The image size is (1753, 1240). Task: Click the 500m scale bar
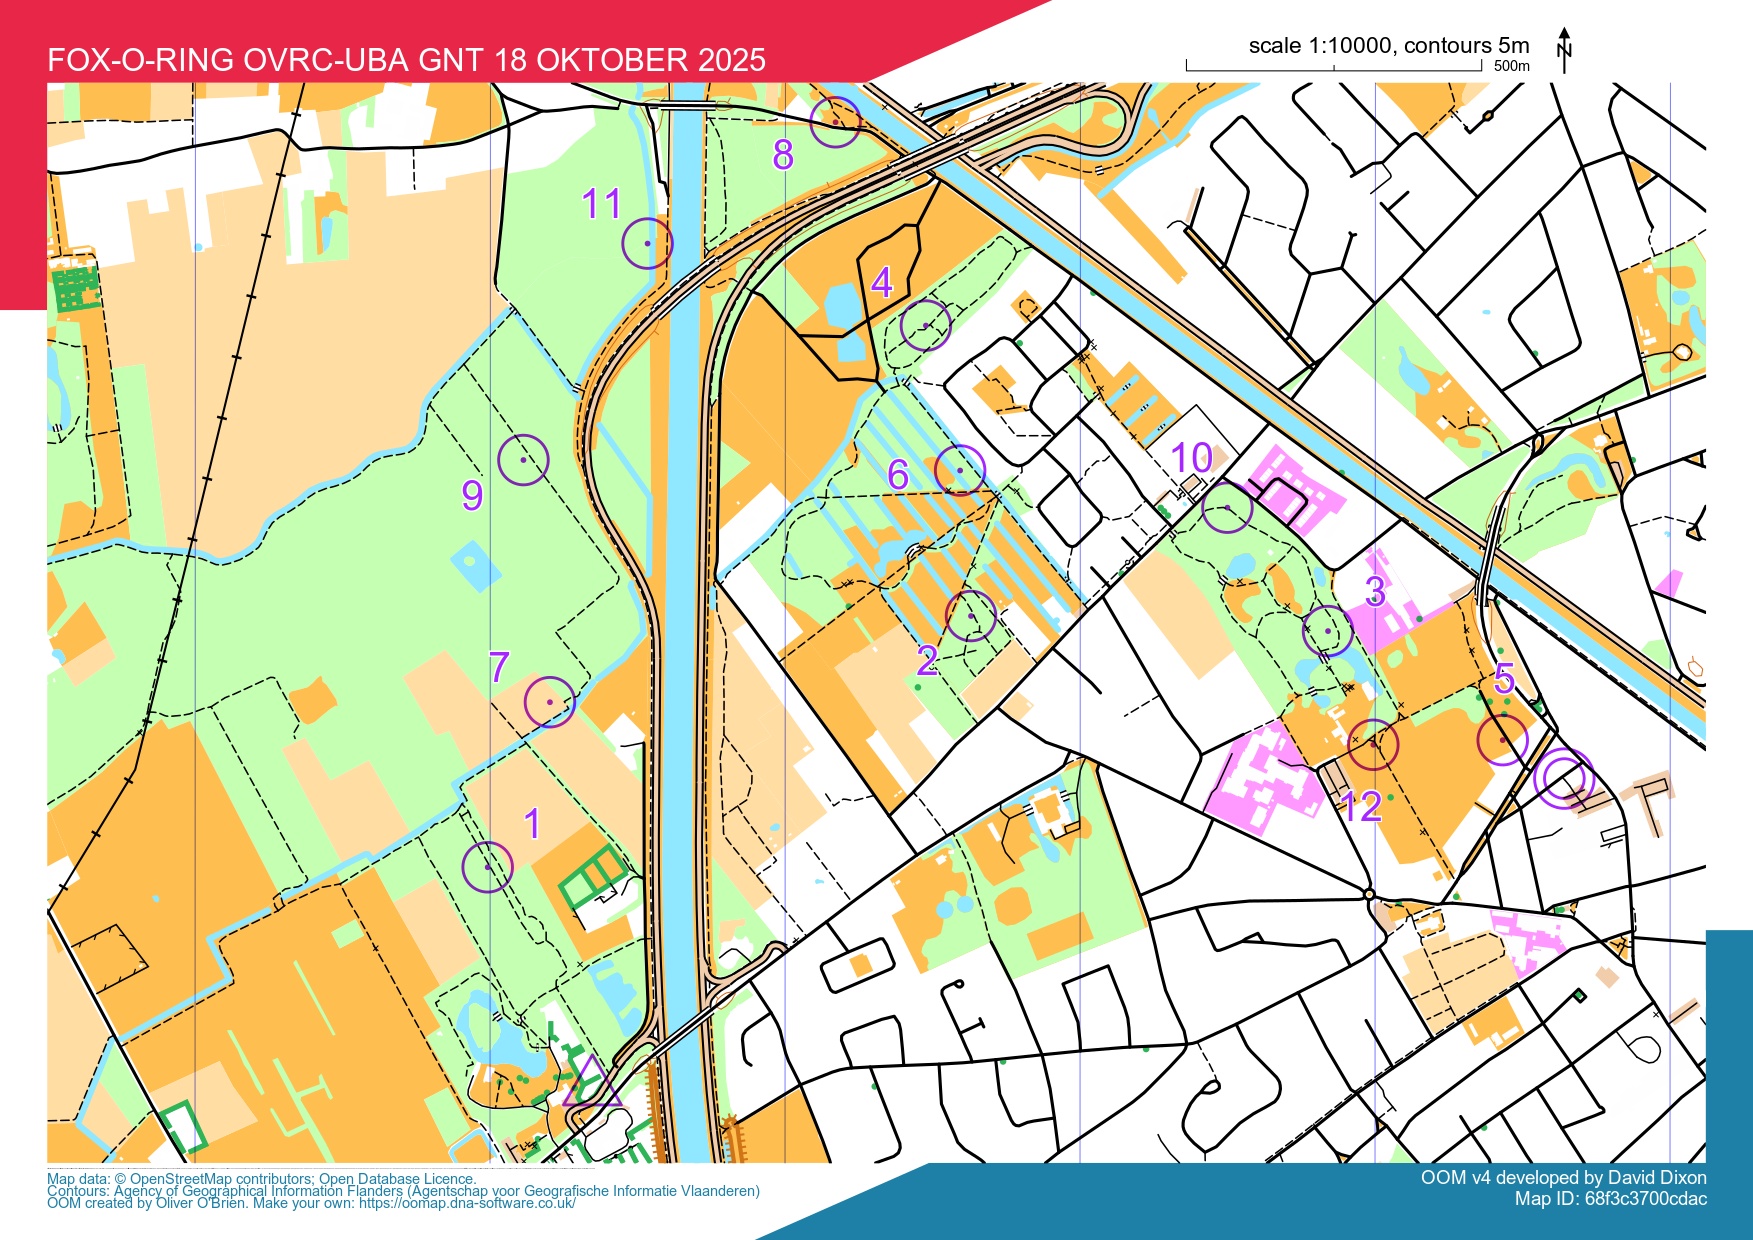[1333, 67]
